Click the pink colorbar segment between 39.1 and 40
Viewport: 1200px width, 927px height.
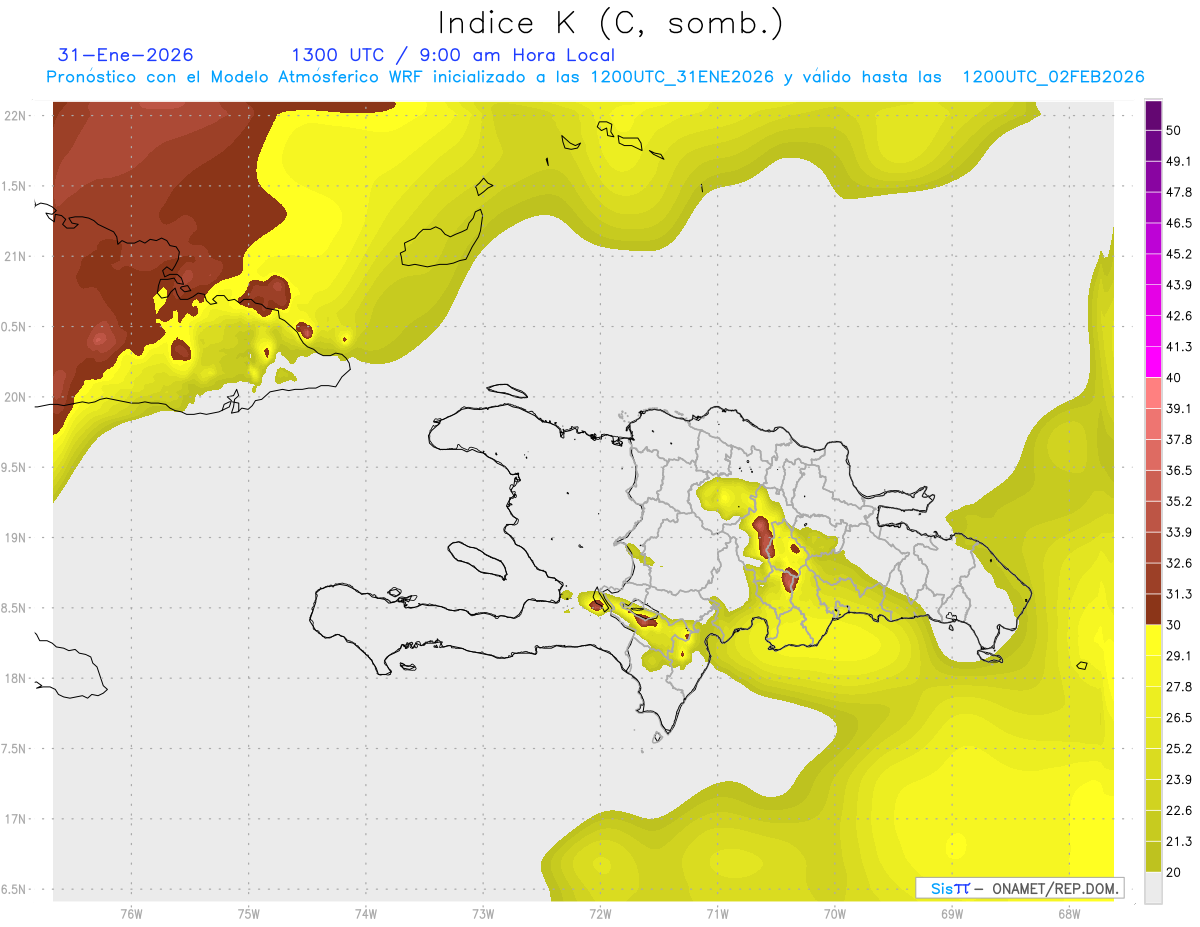tap(1153, 393)
